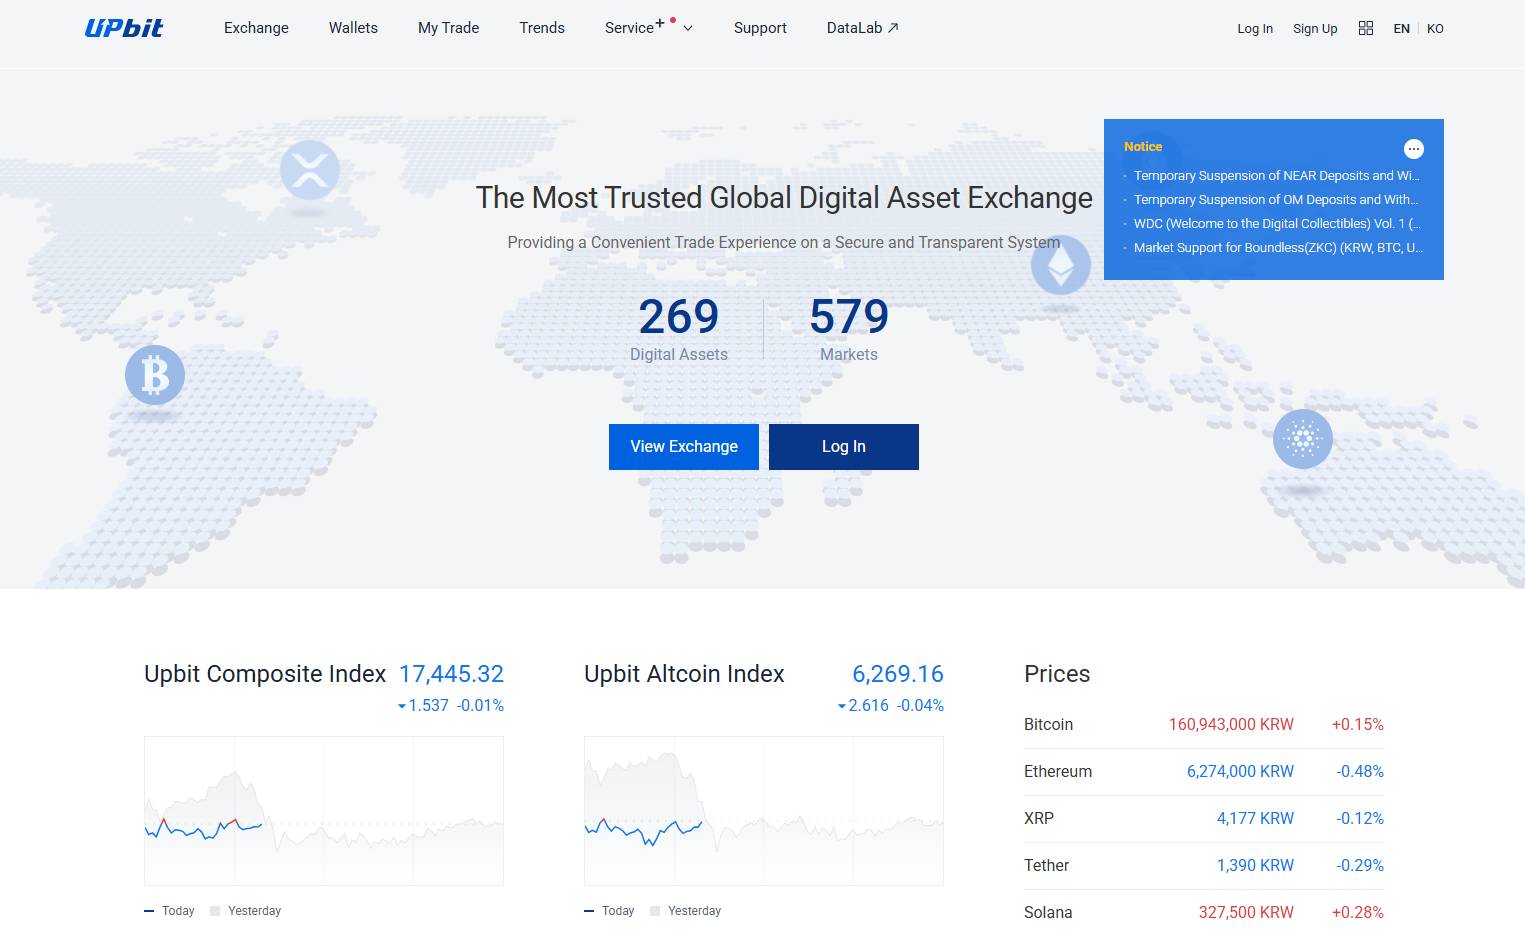Click the DataLab external link arrow

[893, 28]
